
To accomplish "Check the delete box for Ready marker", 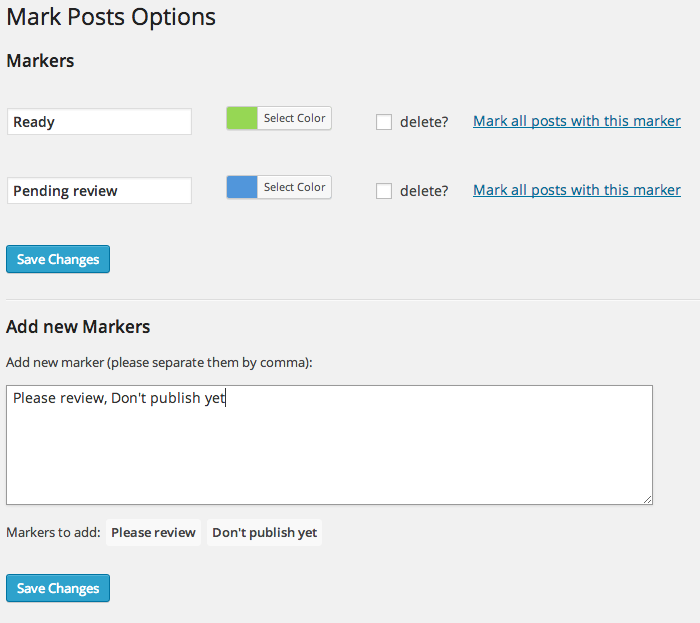I will point(384,122).
